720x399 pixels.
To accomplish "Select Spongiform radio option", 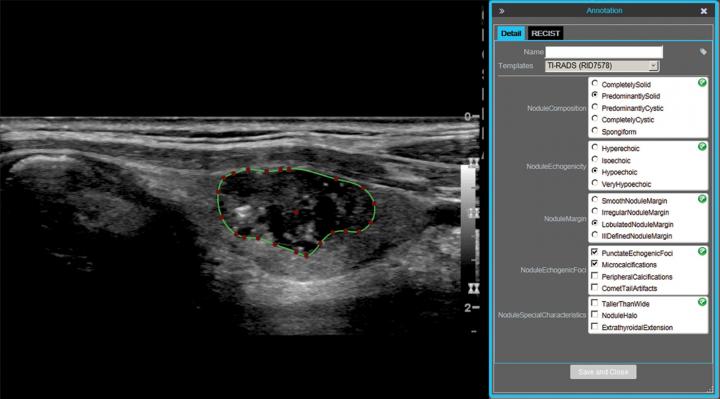I will 595,130.
